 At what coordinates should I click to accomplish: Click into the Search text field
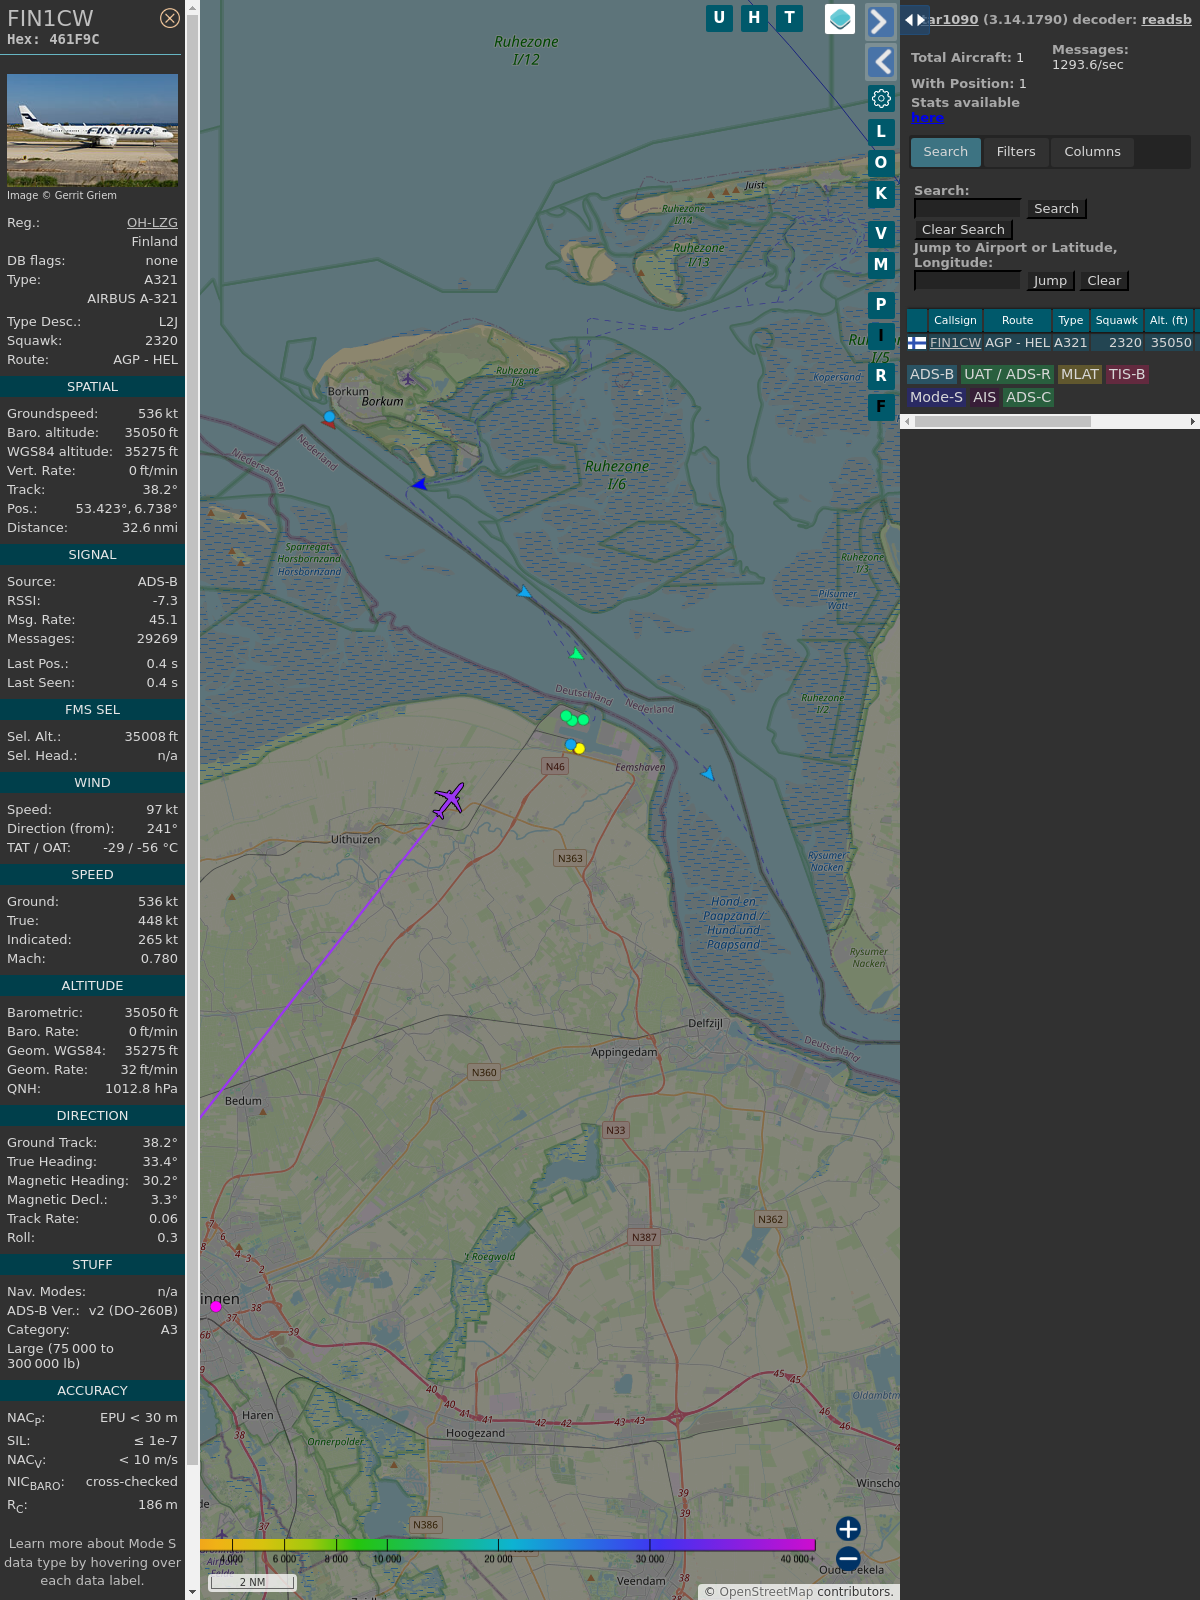968,208
